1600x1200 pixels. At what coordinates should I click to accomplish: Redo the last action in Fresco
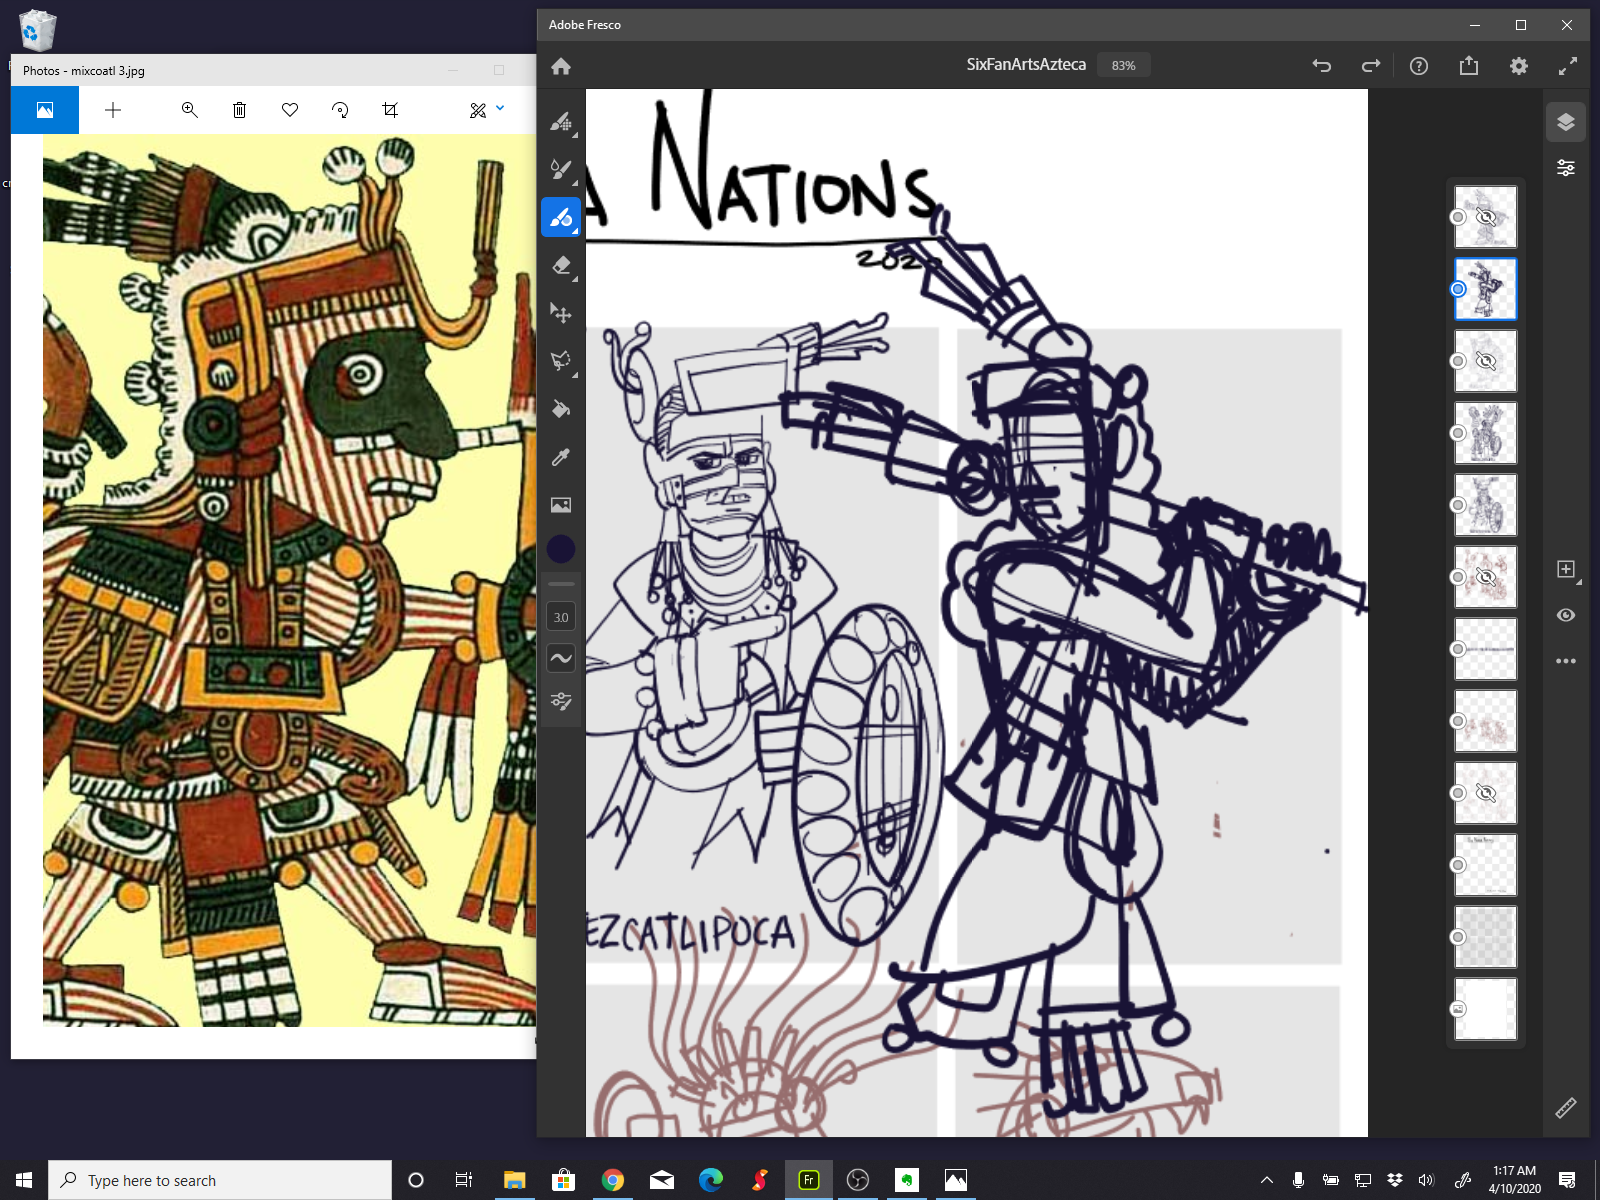[1371, 66]
